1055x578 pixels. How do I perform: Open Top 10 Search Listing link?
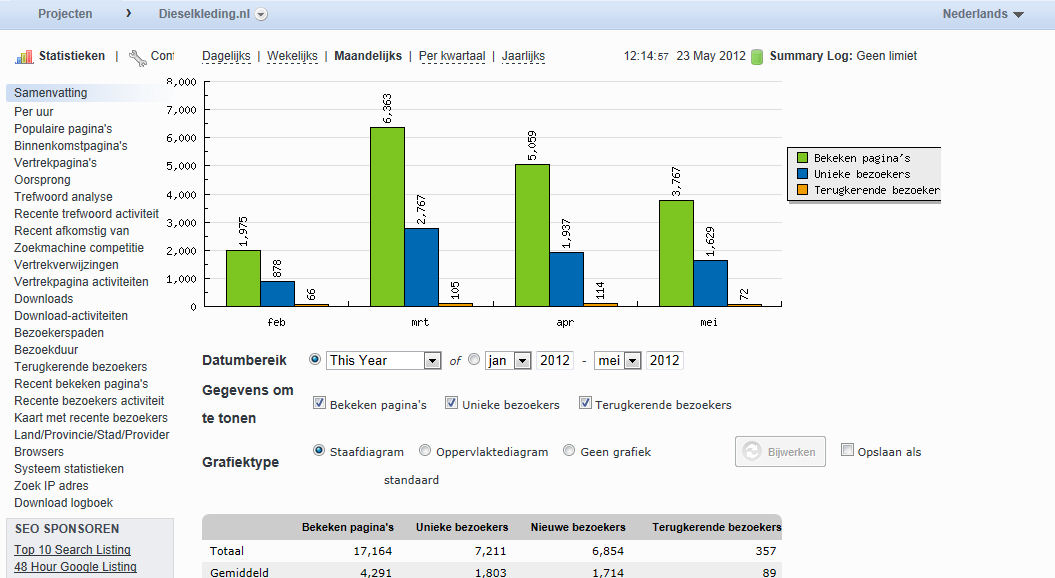73,550
